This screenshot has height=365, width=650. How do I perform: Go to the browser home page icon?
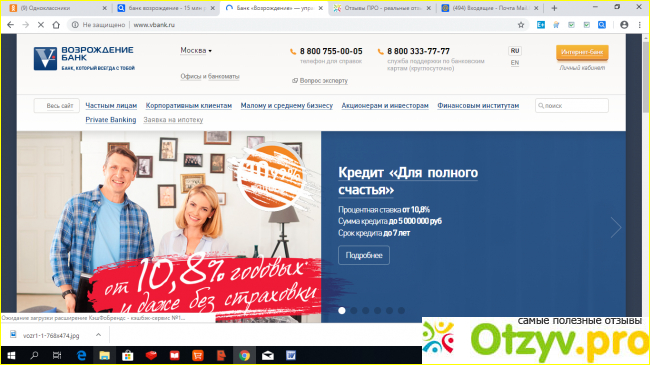56,25
